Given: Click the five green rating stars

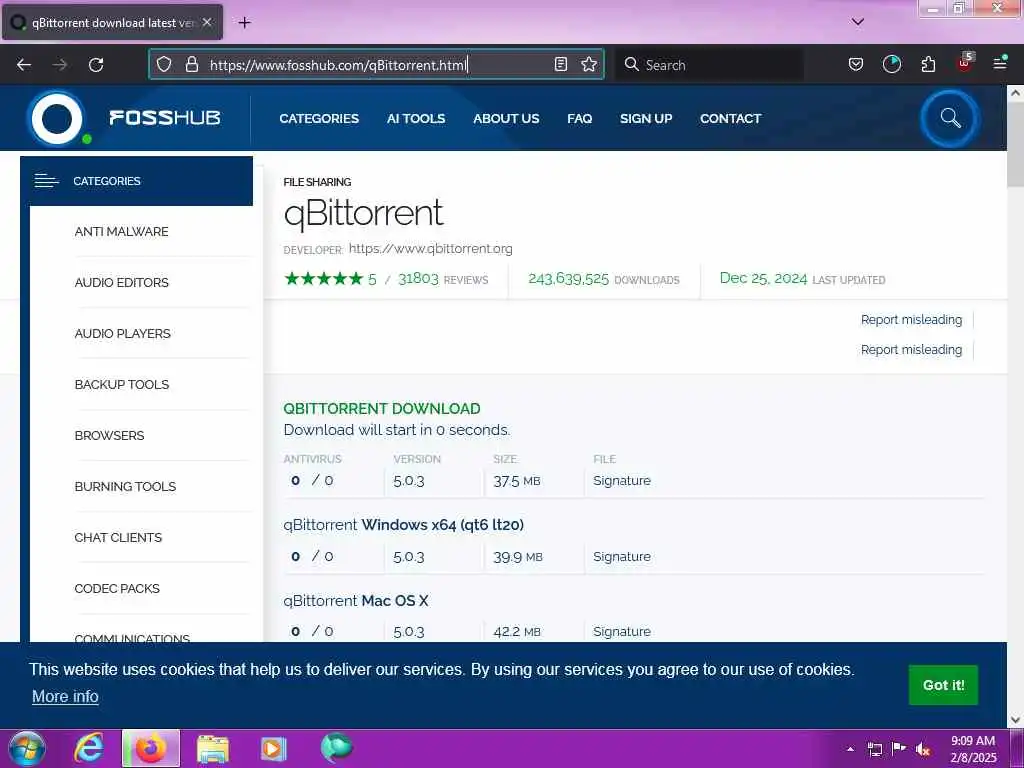Looking at the screenshot, I should (x=323, y=279).
